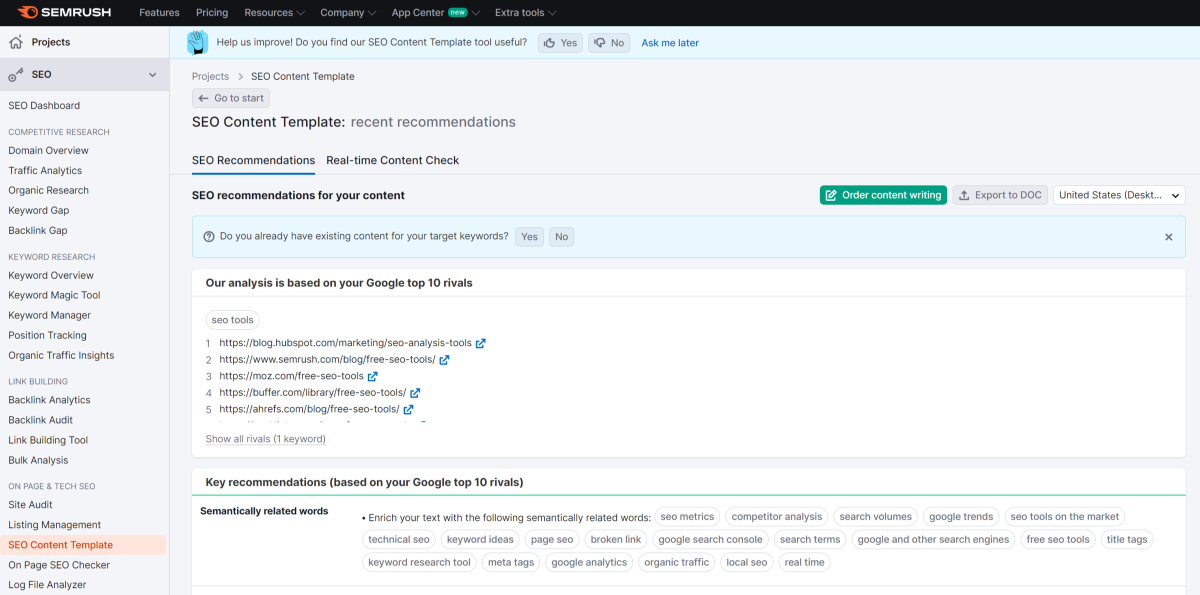This screenshot has width=1200, height=595.
Task: Open Features in top navigation
Action: [159, 12]
